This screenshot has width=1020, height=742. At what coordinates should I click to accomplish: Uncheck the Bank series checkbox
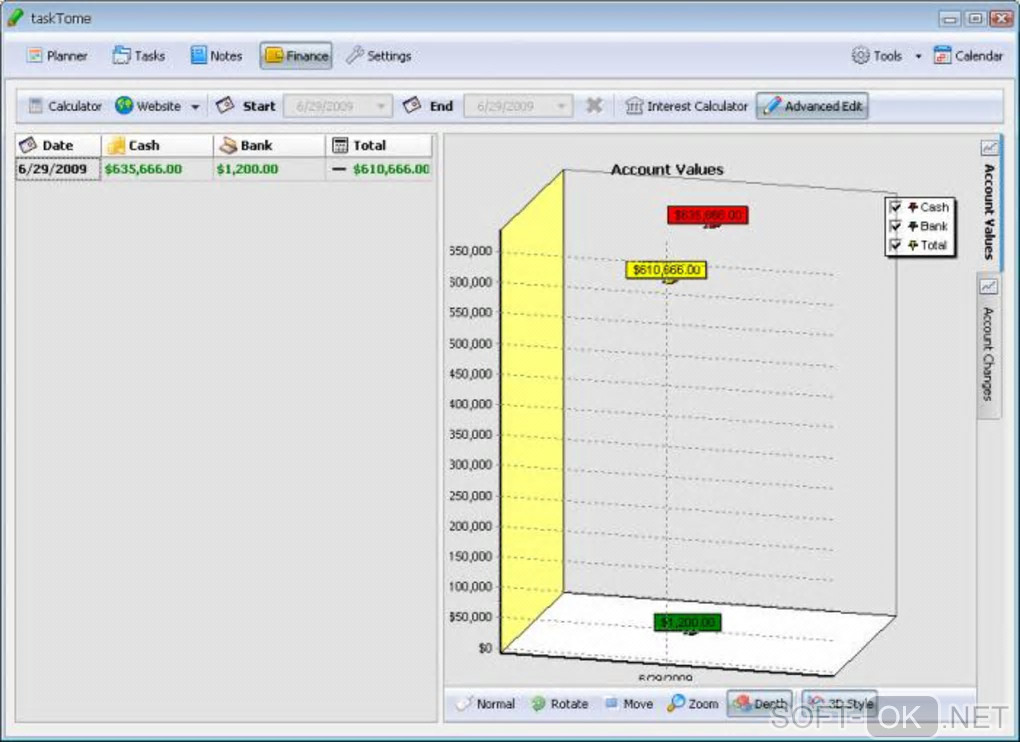(x=895, y=226)
